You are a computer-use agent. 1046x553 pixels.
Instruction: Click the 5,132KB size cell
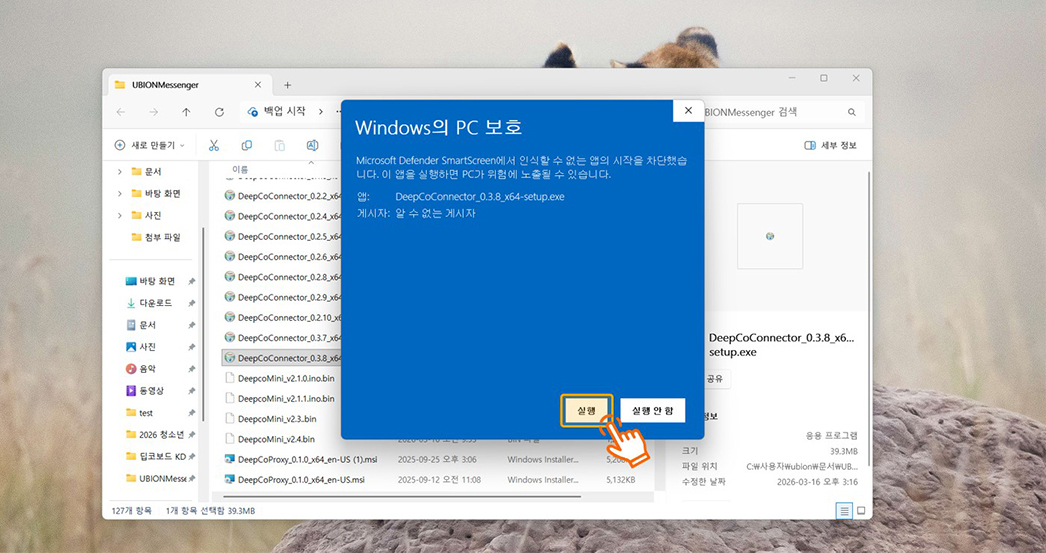pos(620,480)
